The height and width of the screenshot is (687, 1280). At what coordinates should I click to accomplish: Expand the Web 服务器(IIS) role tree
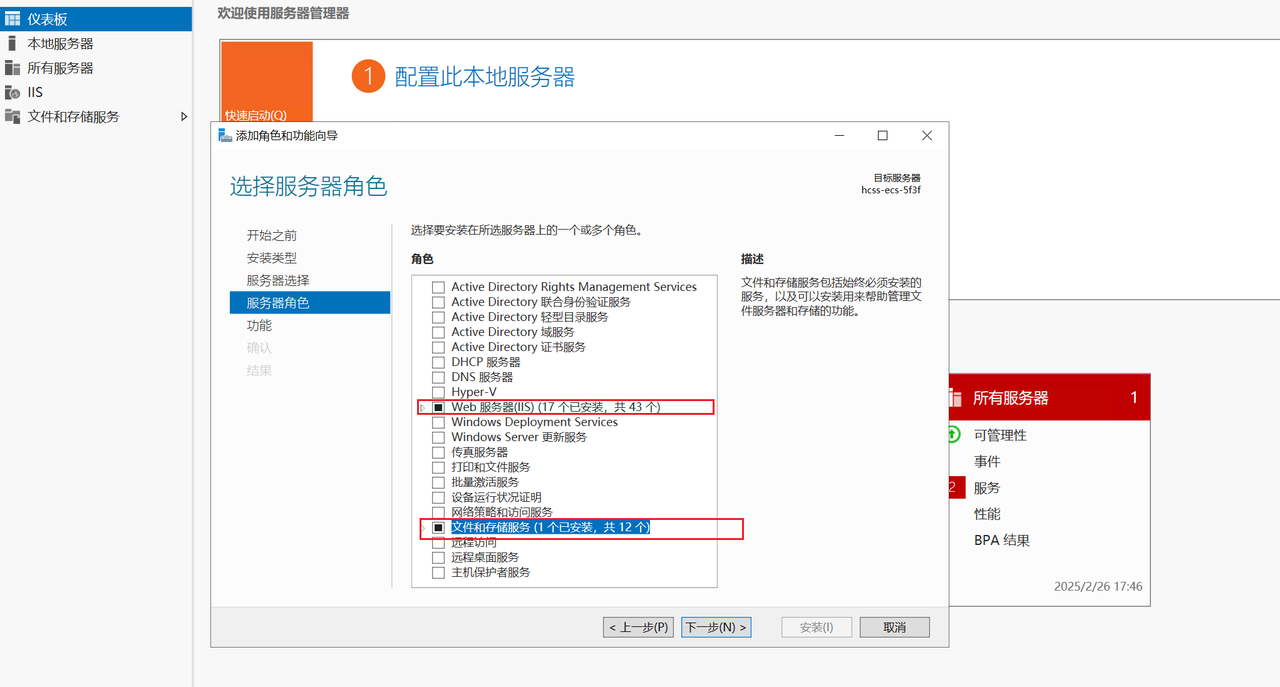pyautogui.click(x=423, y=407)
